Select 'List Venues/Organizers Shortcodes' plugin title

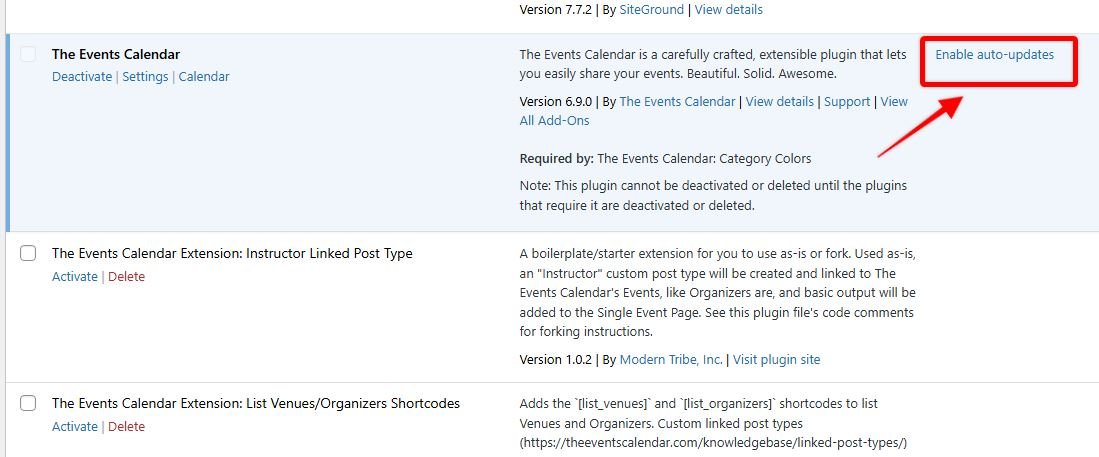click(256, 404)
